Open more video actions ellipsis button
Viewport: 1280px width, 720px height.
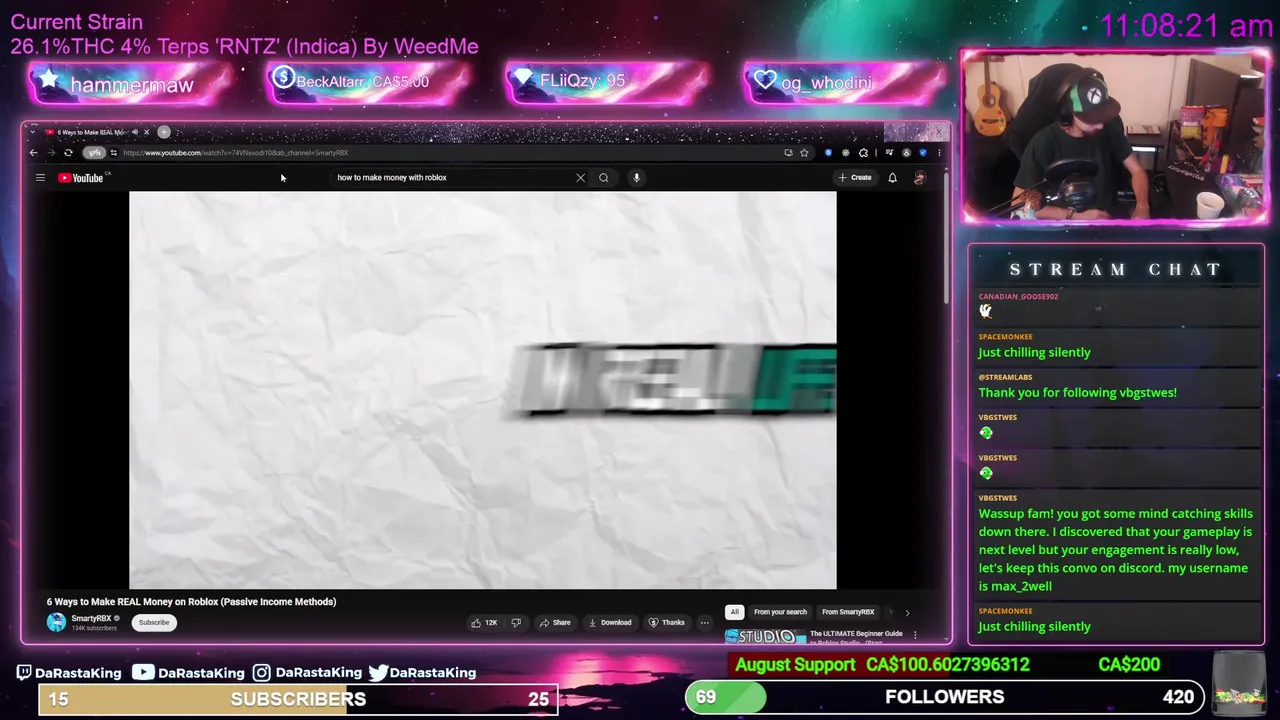tap(704, 622)
